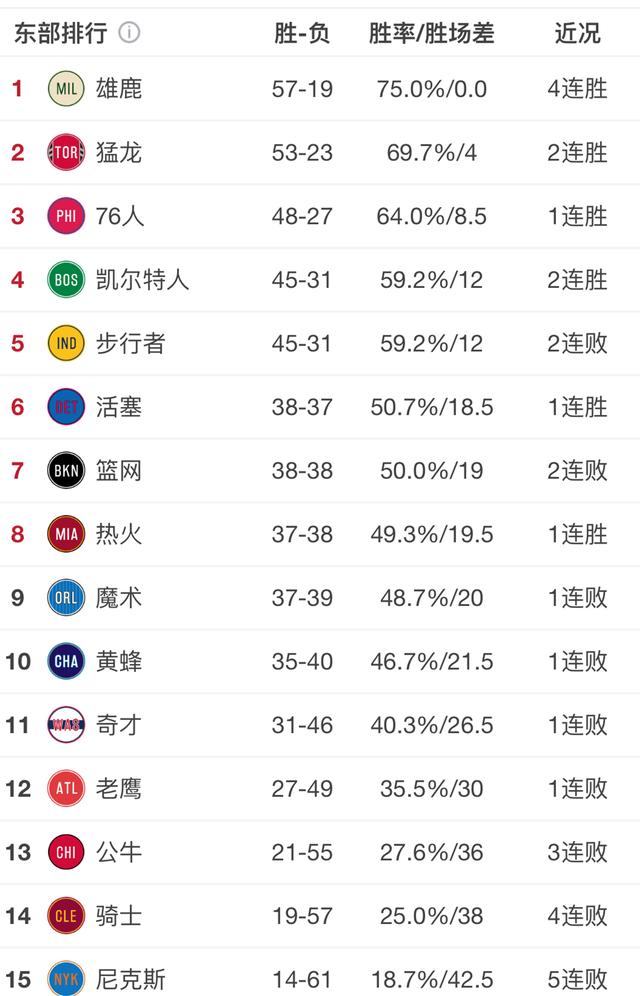
Task: Tap the CHI Bulls team logo
Action: (x=66, y=852)
